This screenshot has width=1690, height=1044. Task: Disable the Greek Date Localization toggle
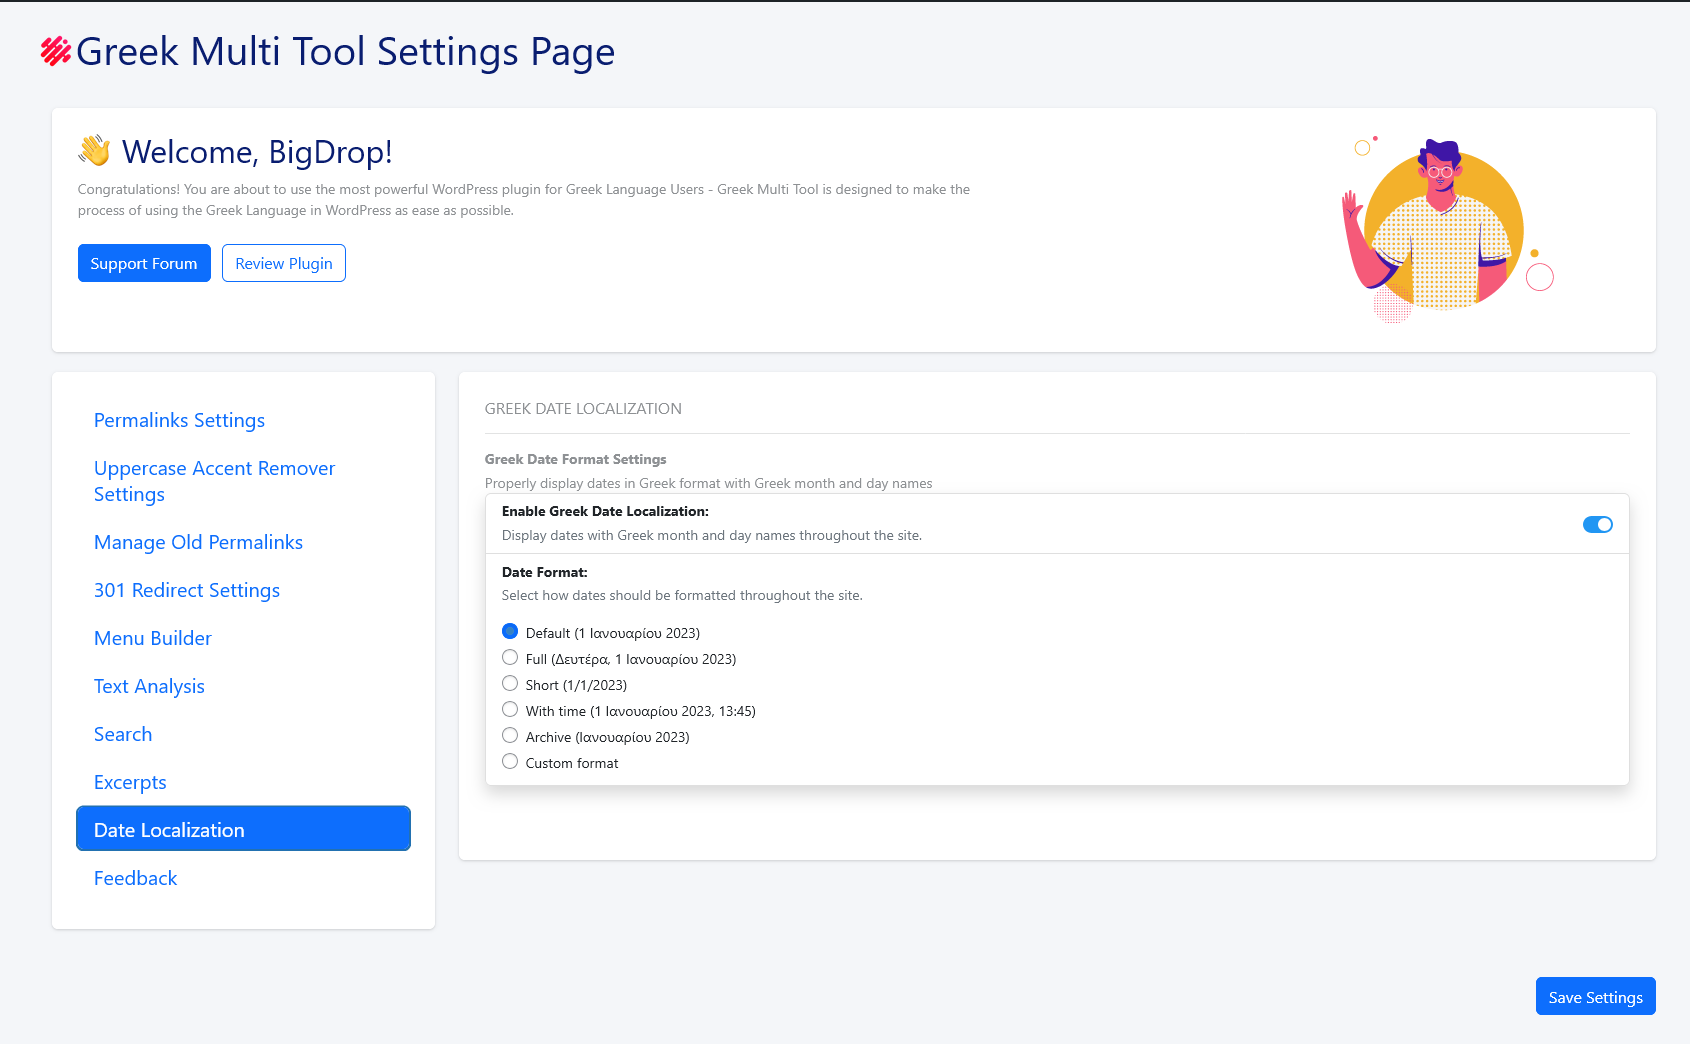(x=1597, y=525)
